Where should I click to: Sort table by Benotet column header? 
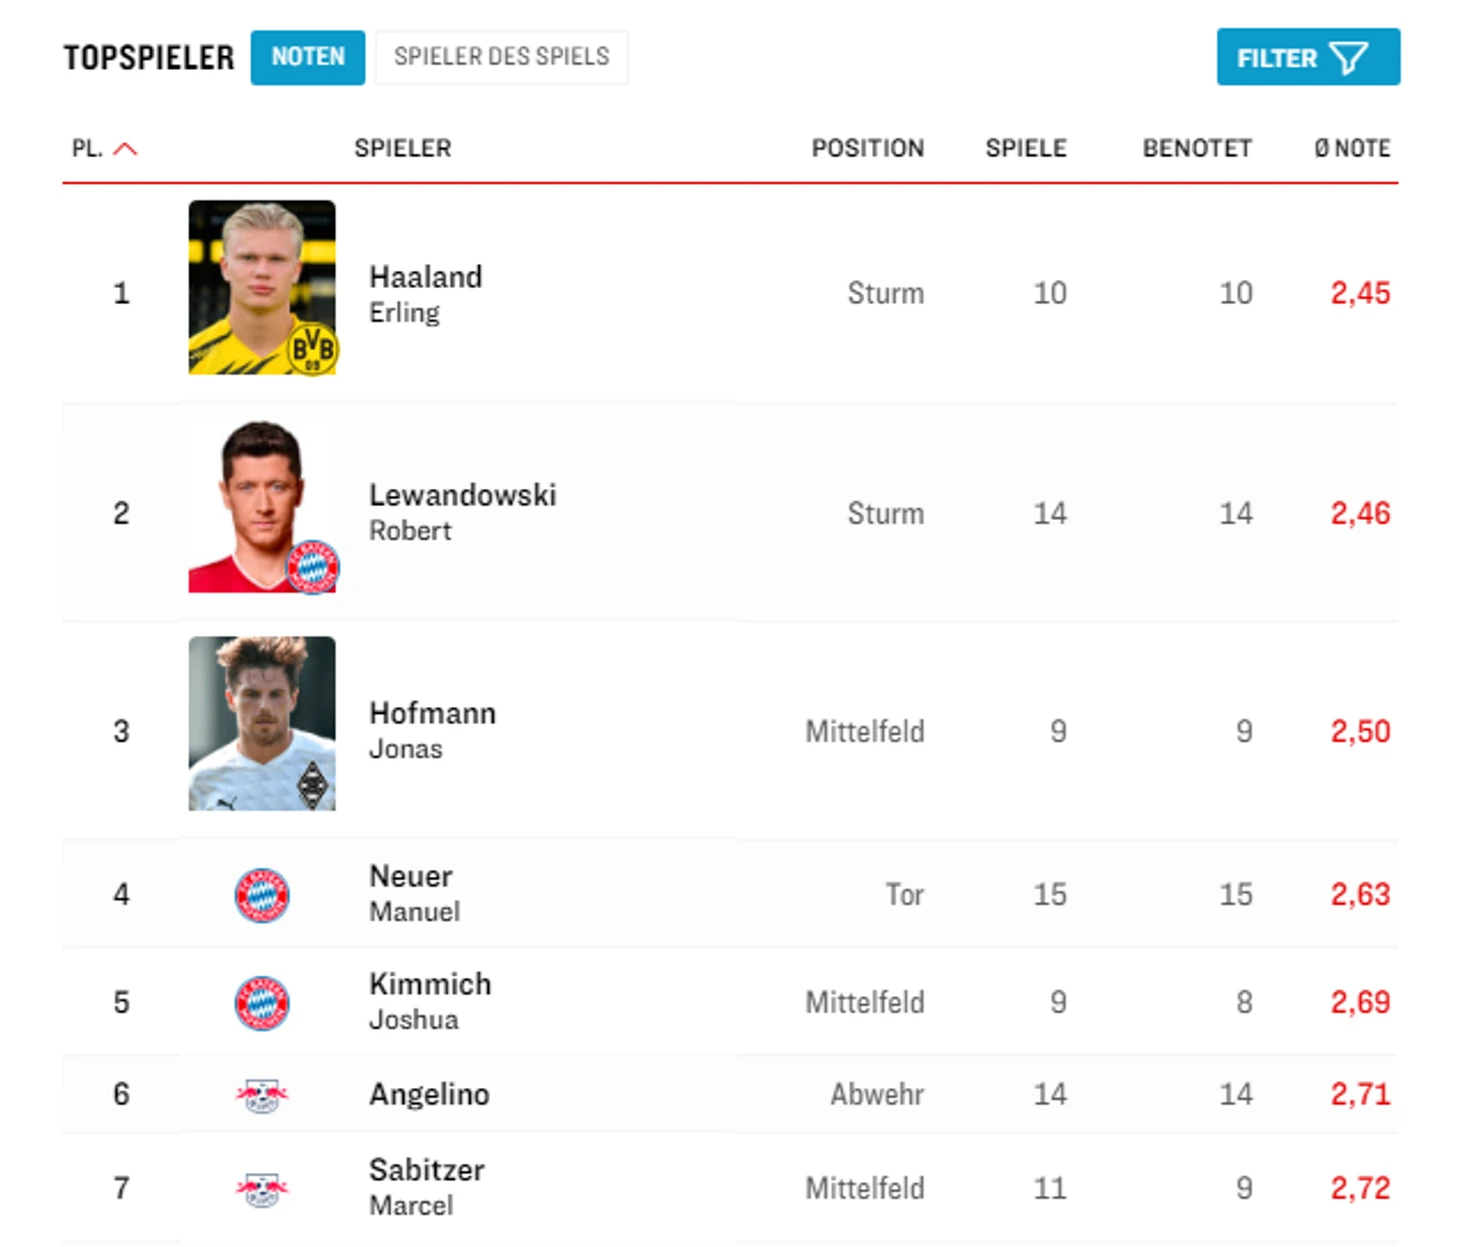click(1197, 148)
